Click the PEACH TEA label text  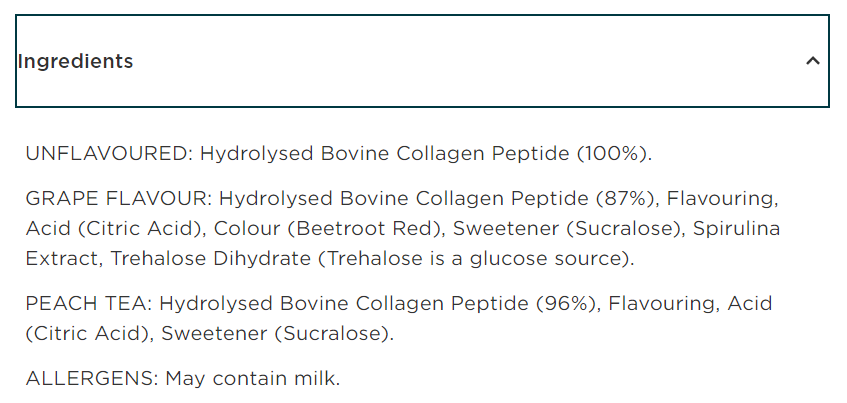(x=89, y=302)
